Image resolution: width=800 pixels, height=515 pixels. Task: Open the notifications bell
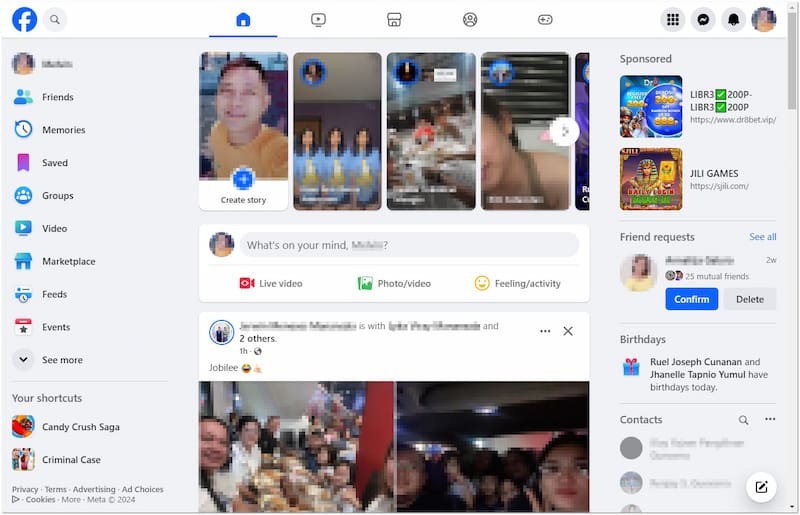pos(734,19)
